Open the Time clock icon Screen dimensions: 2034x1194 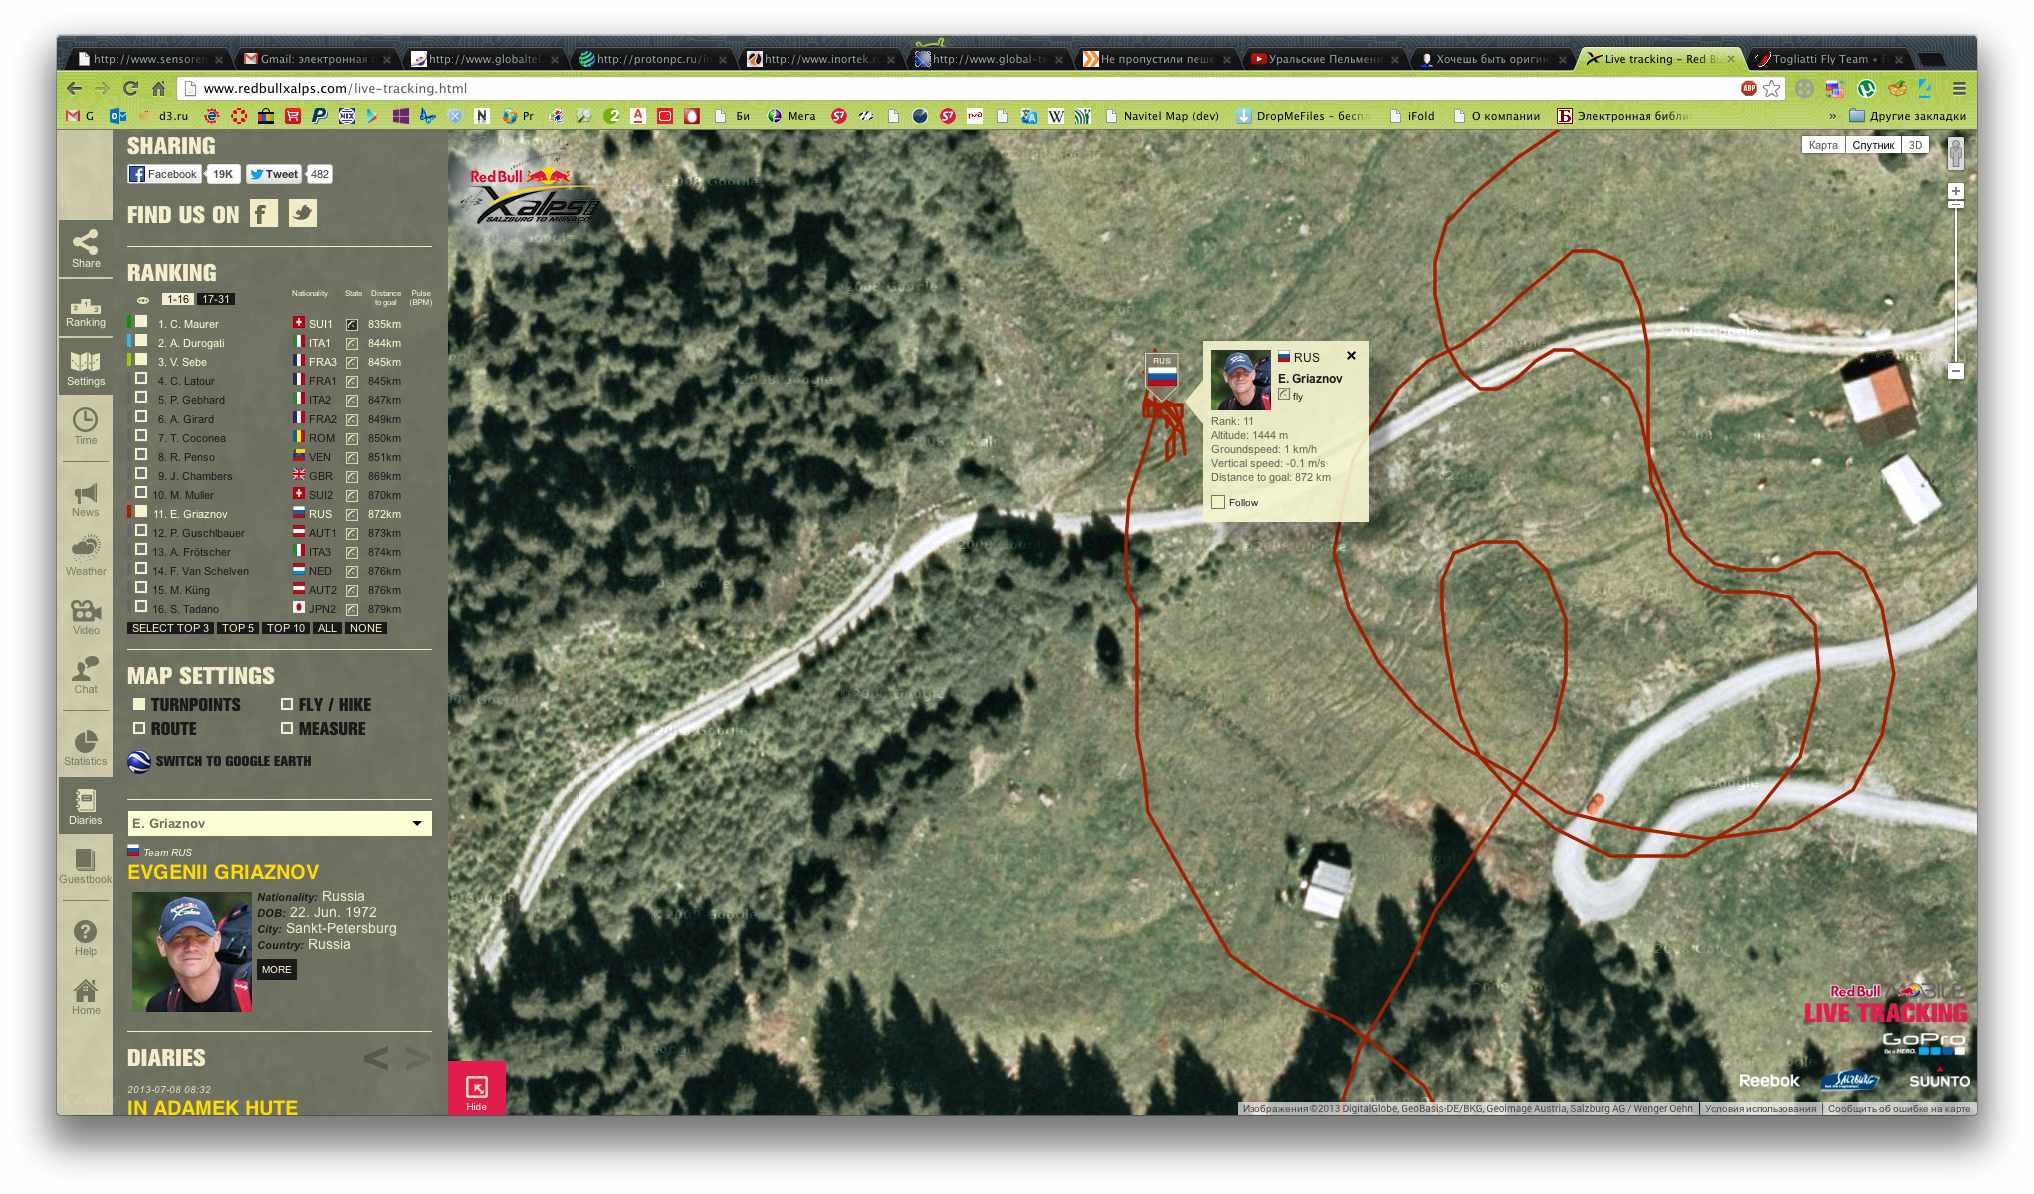(x=86, y=425)
